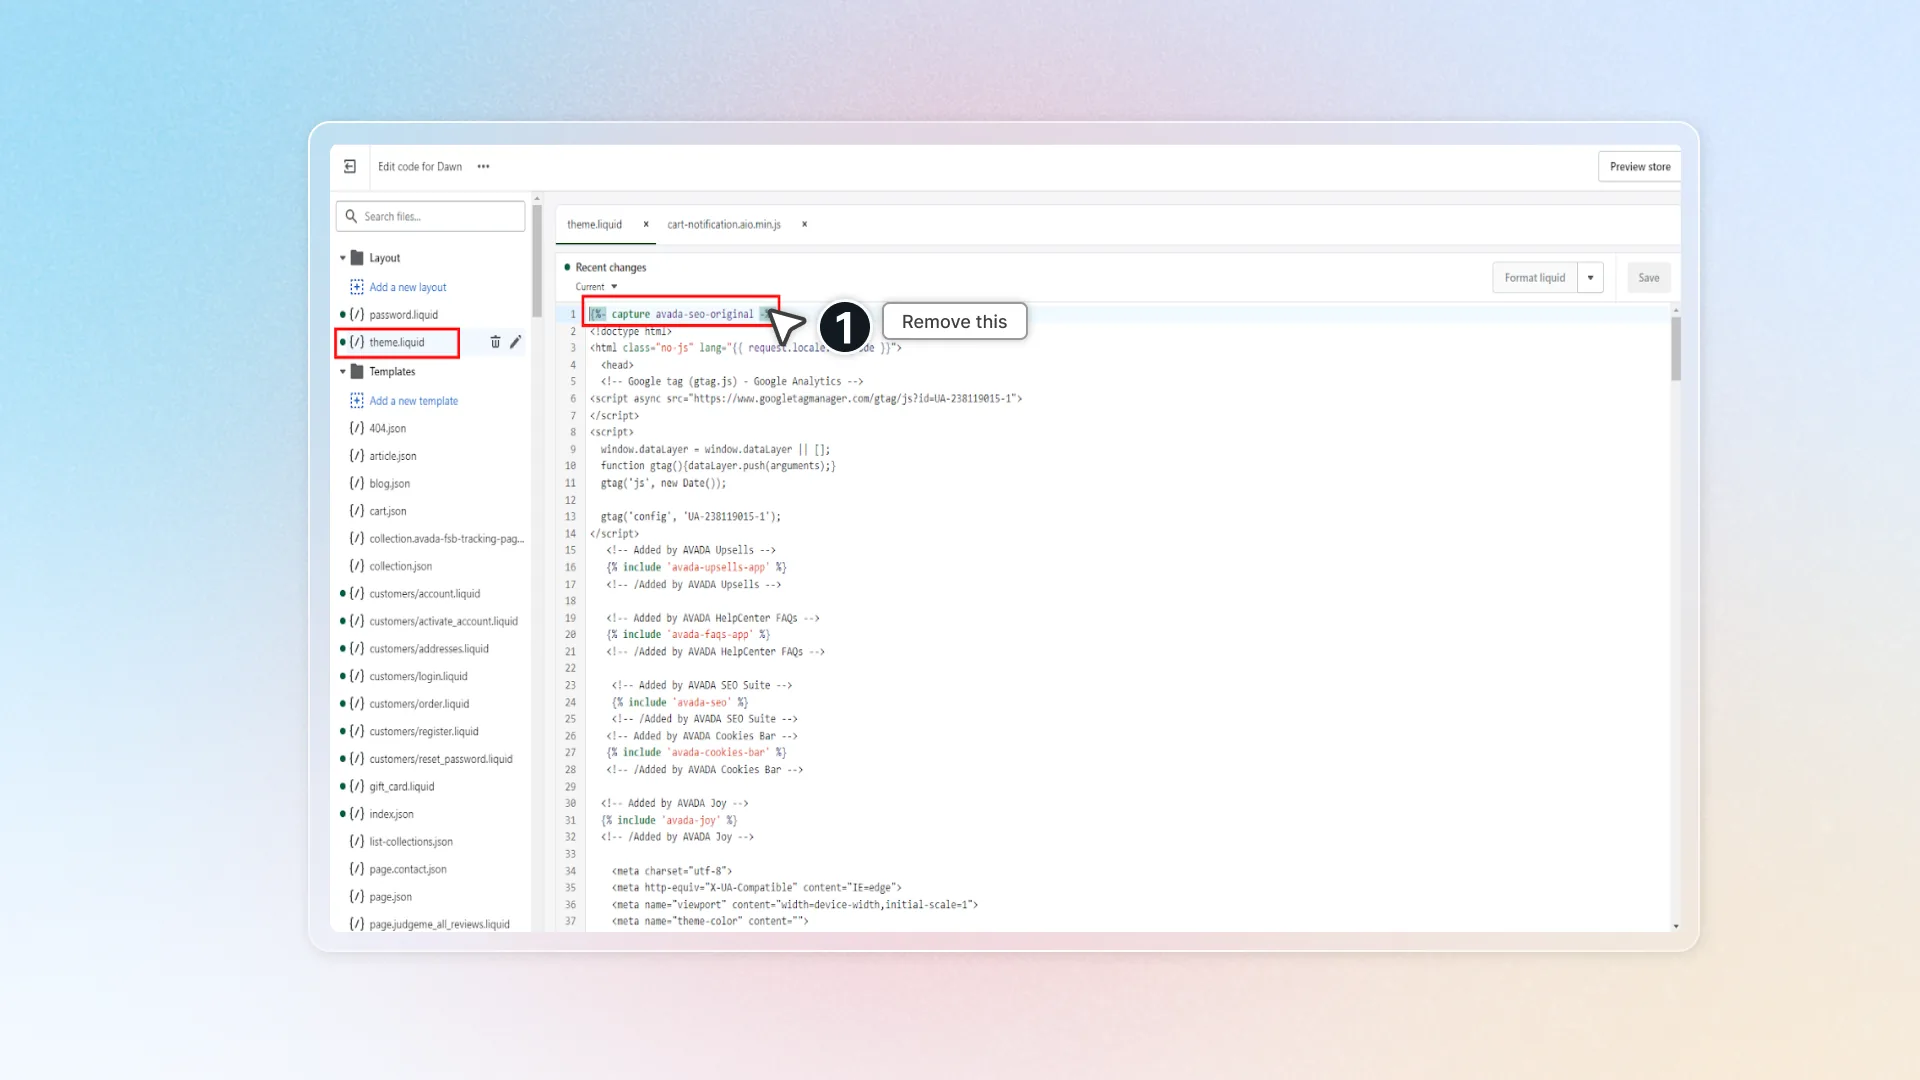The height and width of the screenshot is (1080, 1920).
Task: Click Edit code for Dawn title
Action: click(x=420, y=167)
